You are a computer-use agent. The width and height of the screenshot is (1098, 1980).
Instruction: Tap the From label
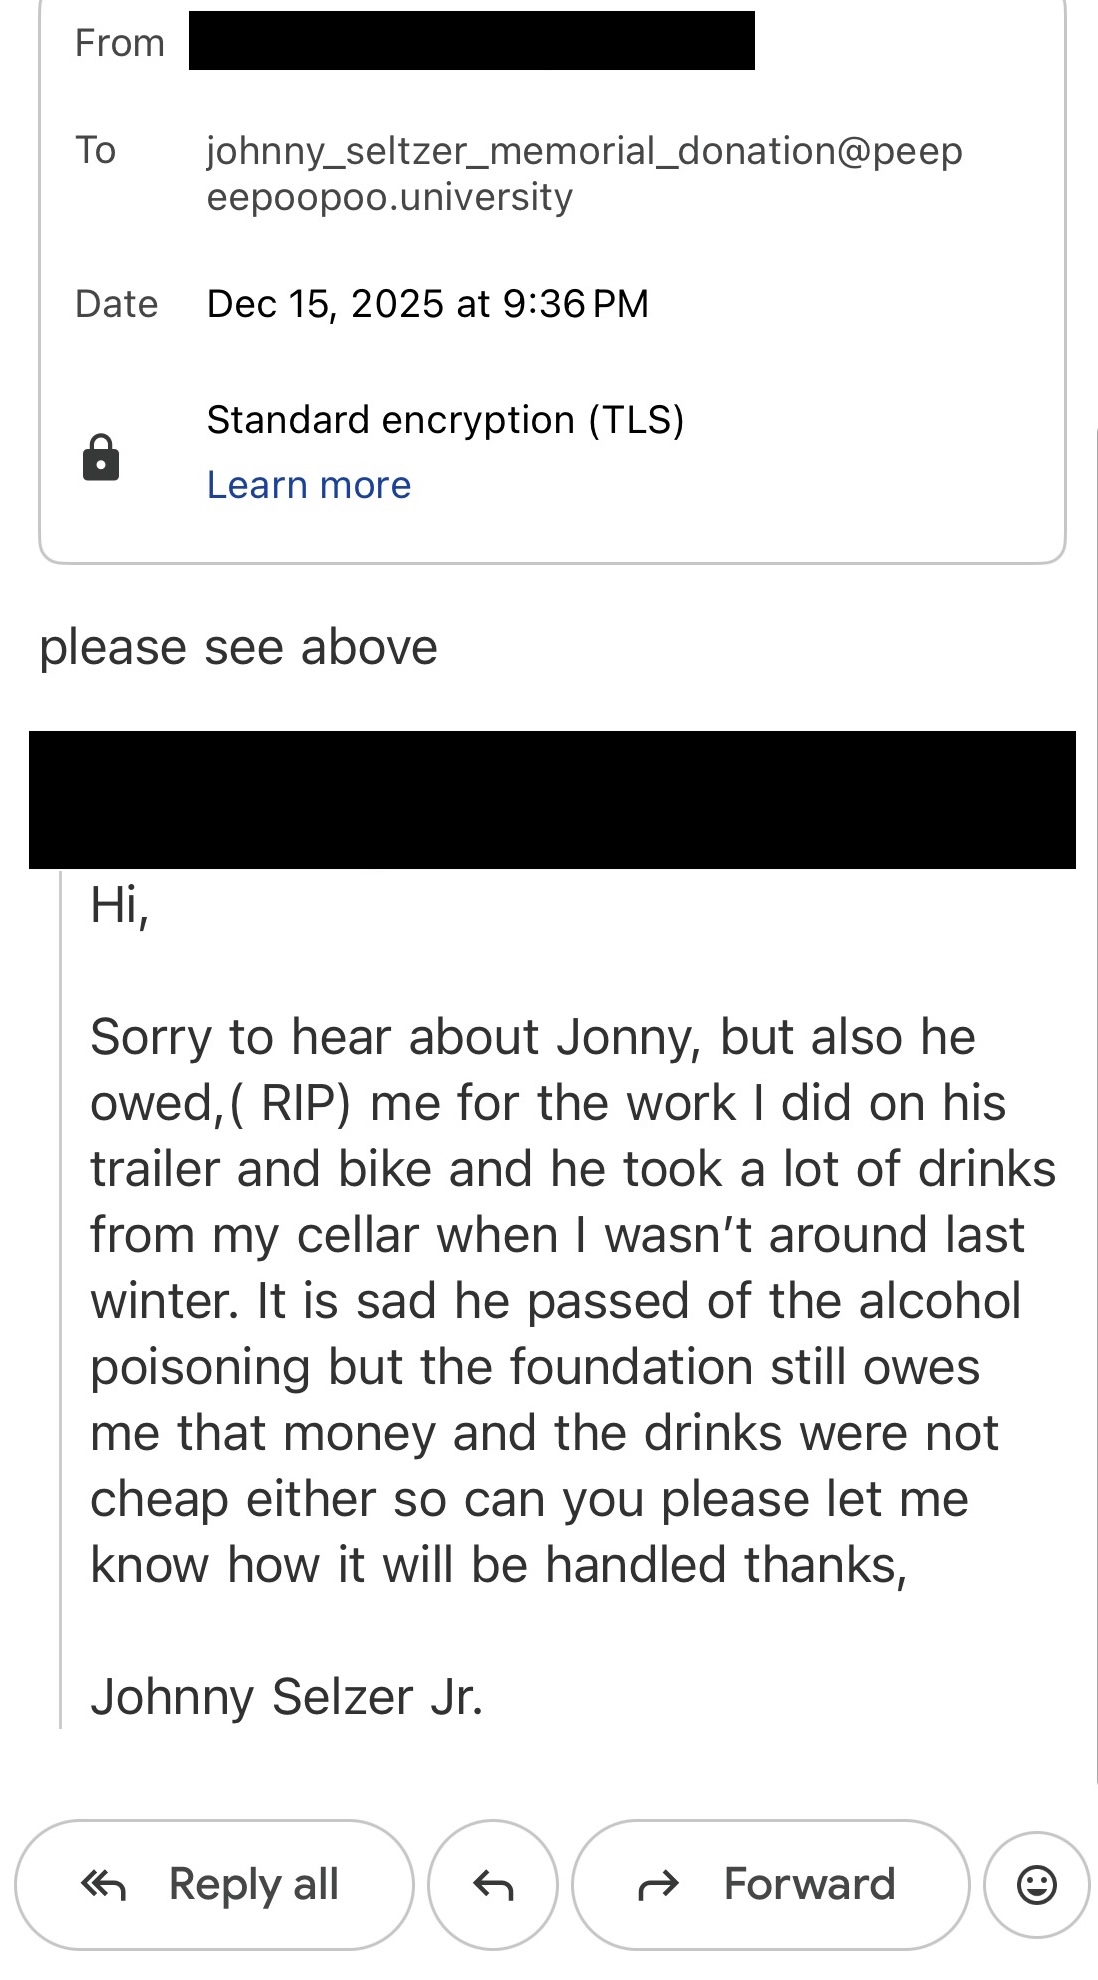click(x=119, y=43)
